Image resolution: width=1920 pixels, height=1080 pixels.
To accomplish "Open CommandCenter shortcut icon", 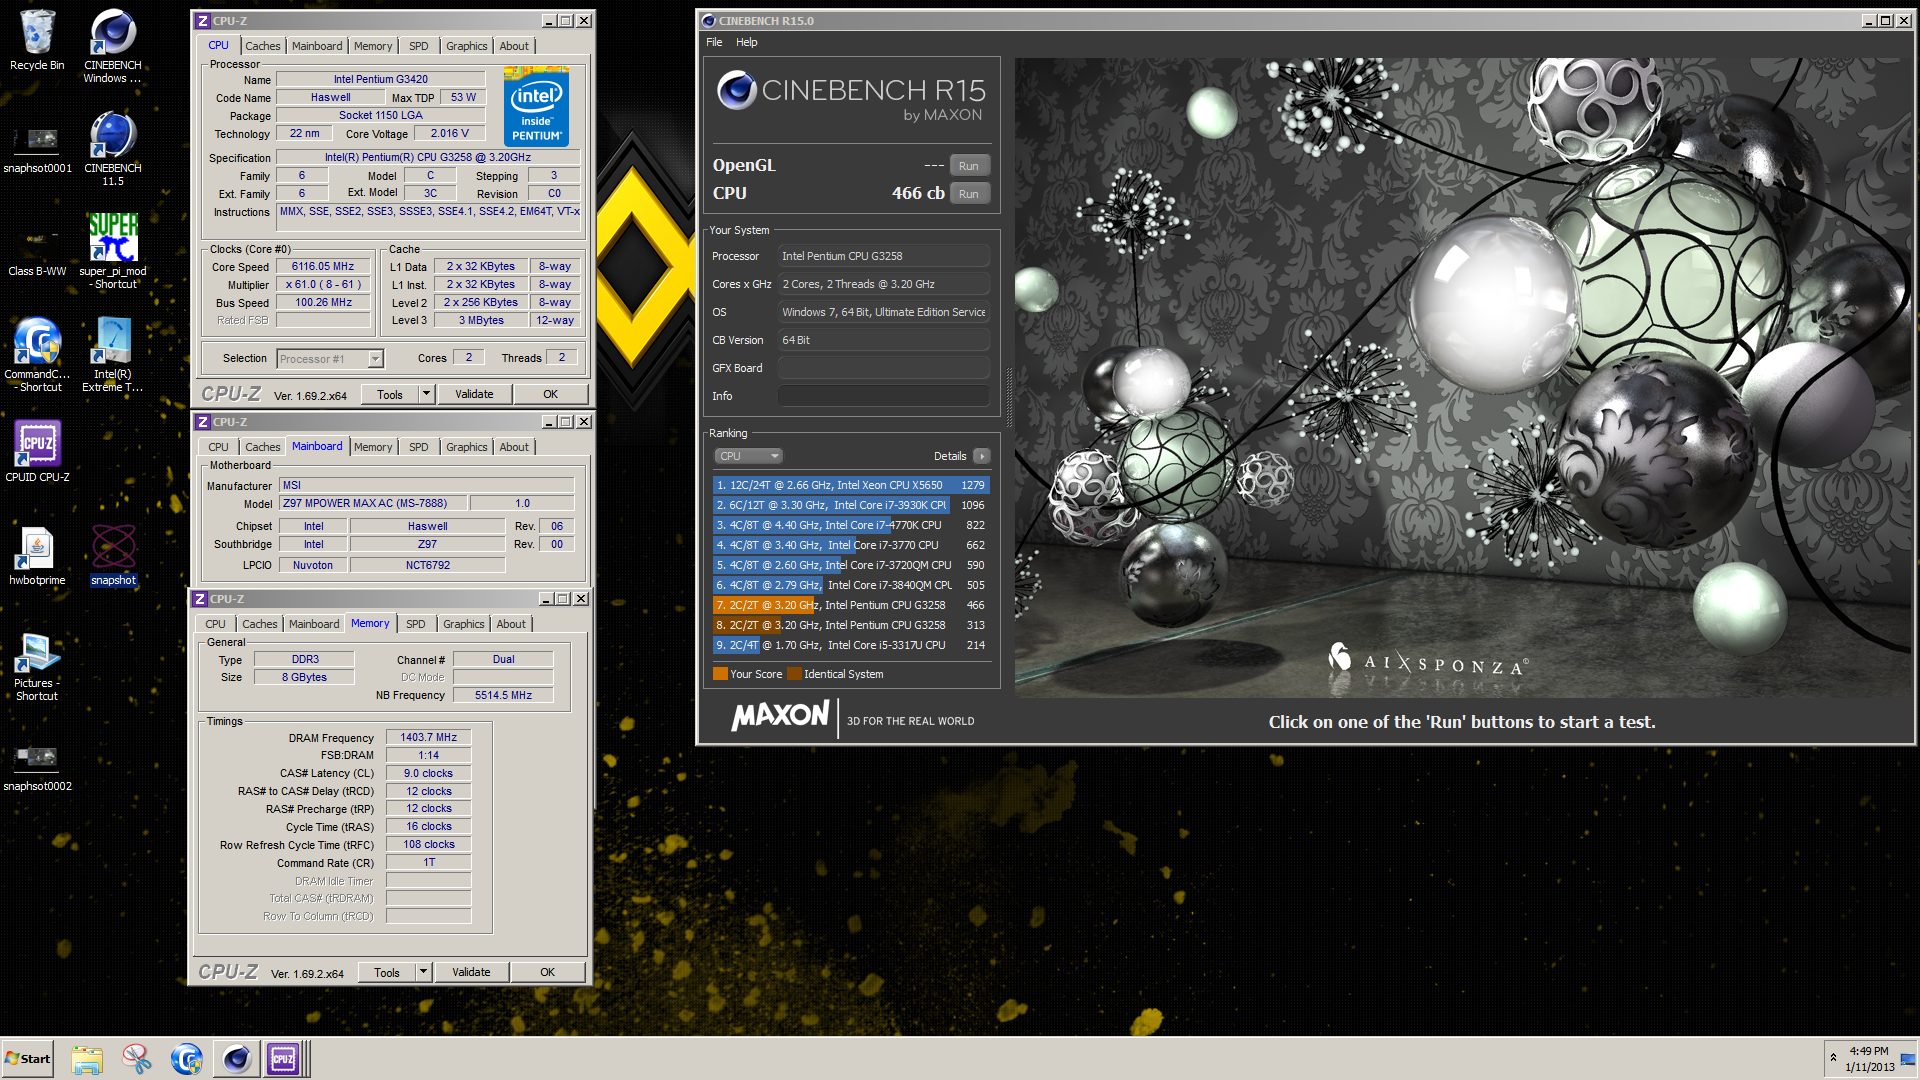I will click(37, 354).
